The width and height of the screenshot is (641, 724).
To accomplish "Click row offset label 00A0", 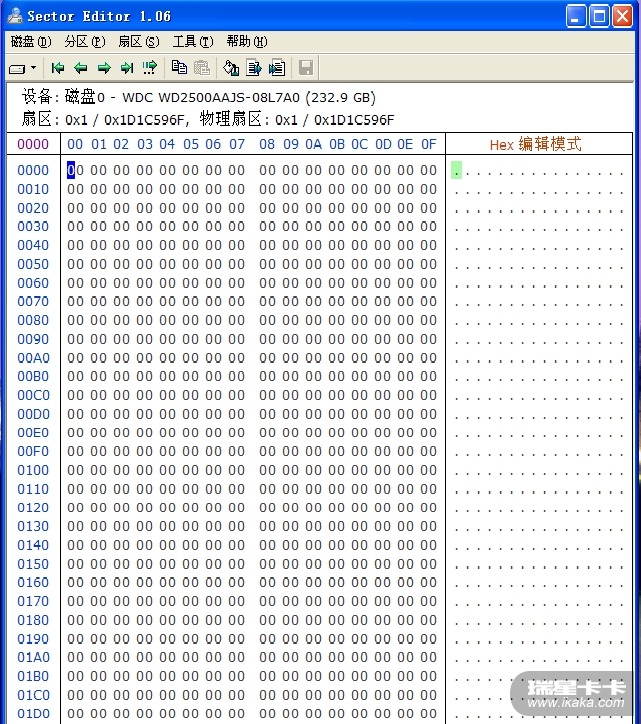I will click(33, 358).
